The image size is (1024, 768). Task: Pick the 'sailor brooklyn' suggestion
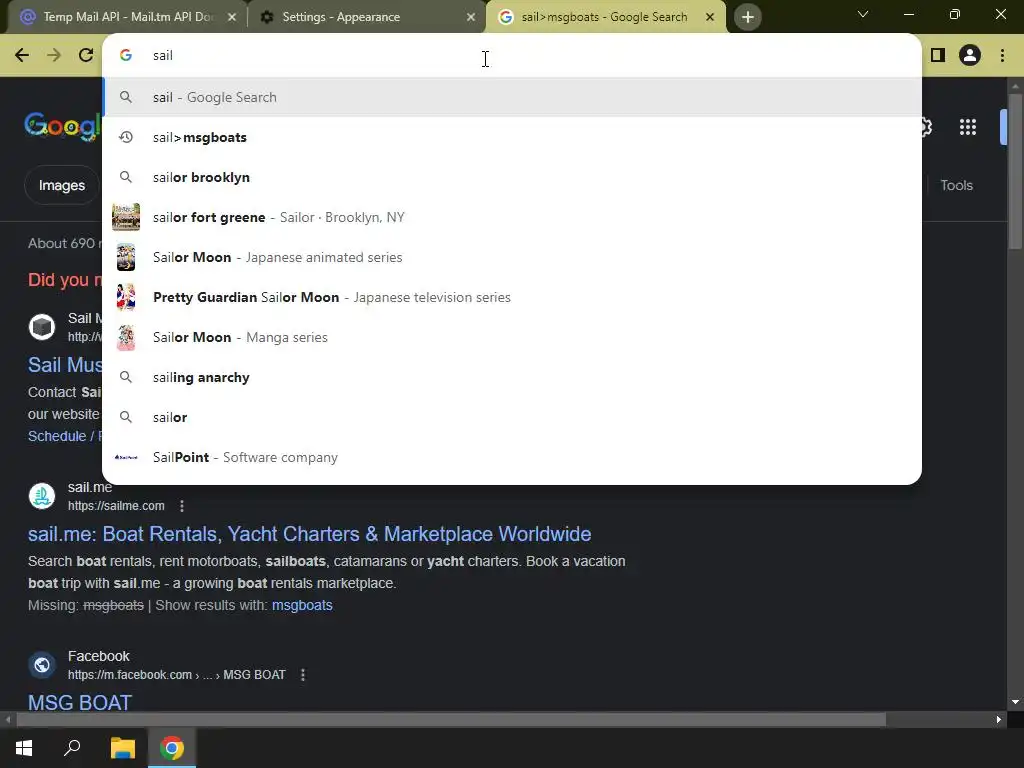(x=512, y=177)
